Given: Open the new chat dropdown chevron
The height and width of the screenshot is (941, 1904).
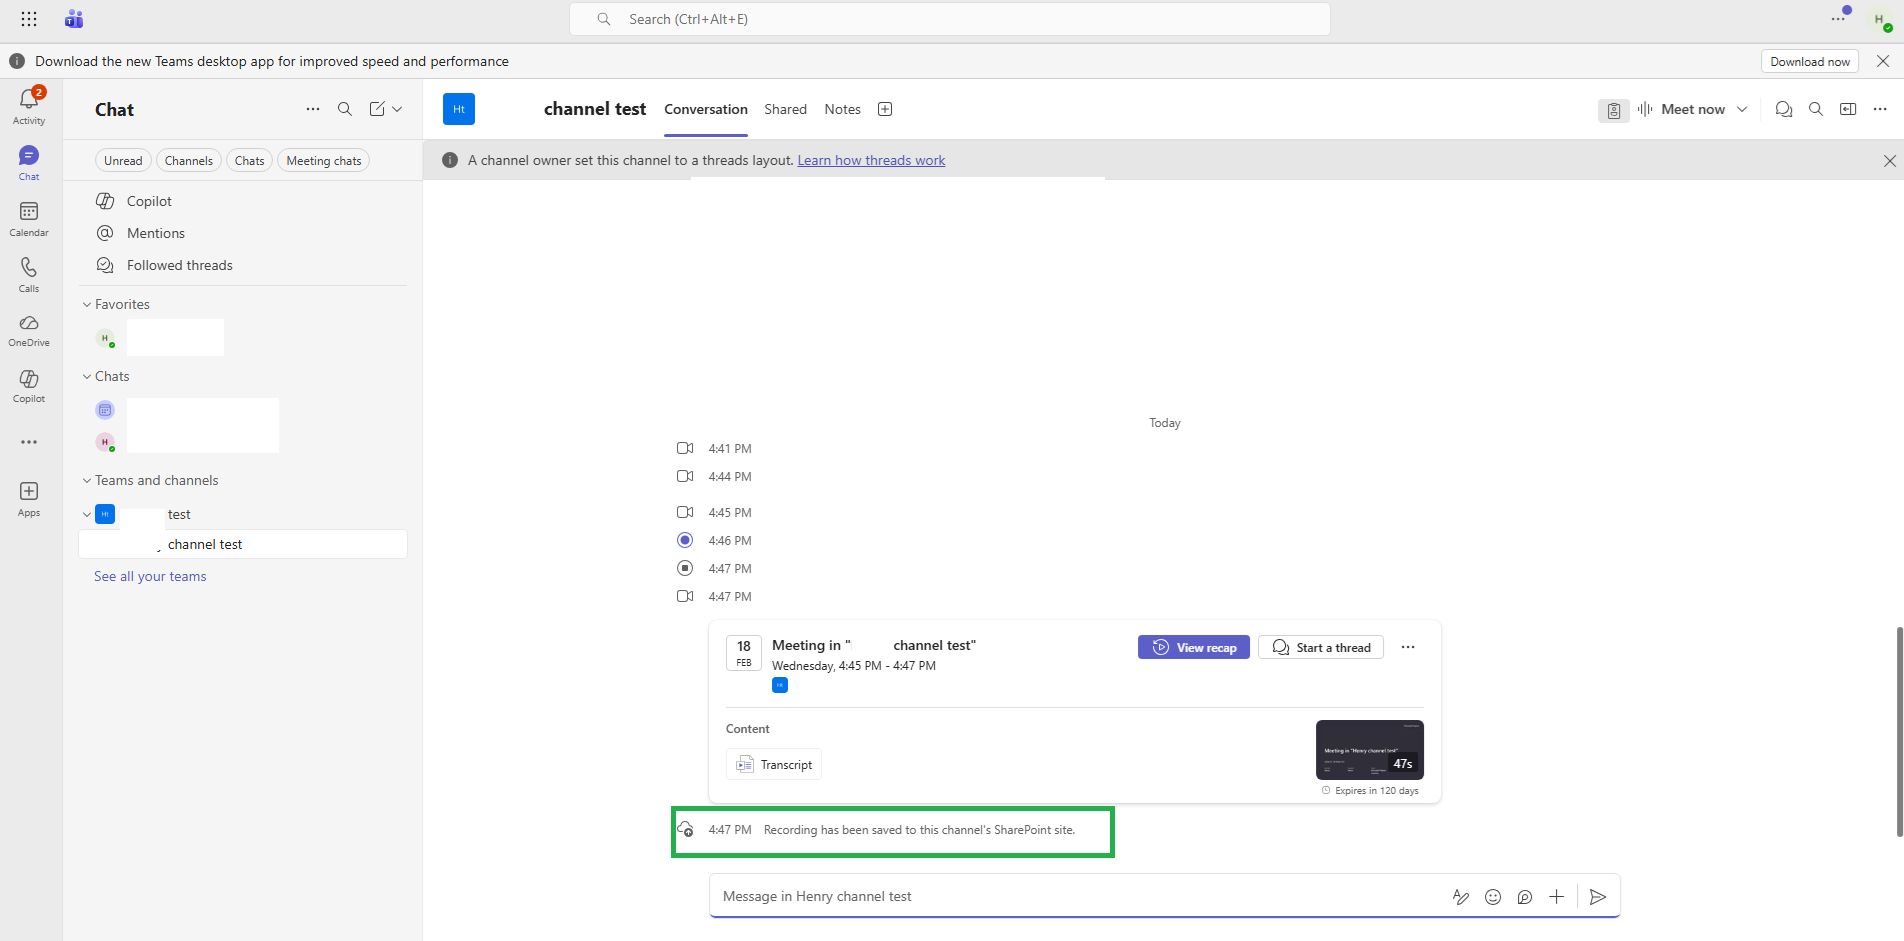Looking at the screenshot, I should coord(398,109).
